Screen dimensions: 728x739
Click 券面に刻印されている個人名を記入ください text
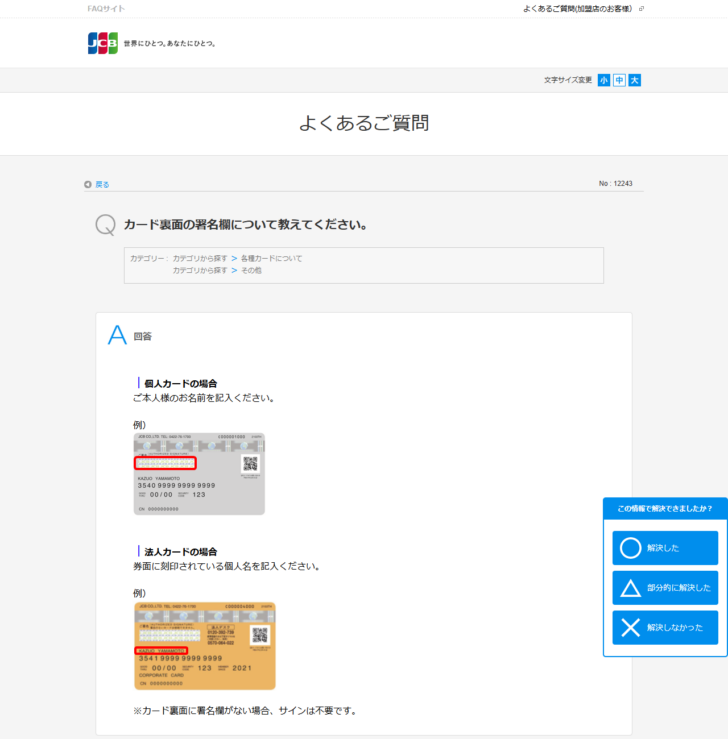click(x=227, y=566)
